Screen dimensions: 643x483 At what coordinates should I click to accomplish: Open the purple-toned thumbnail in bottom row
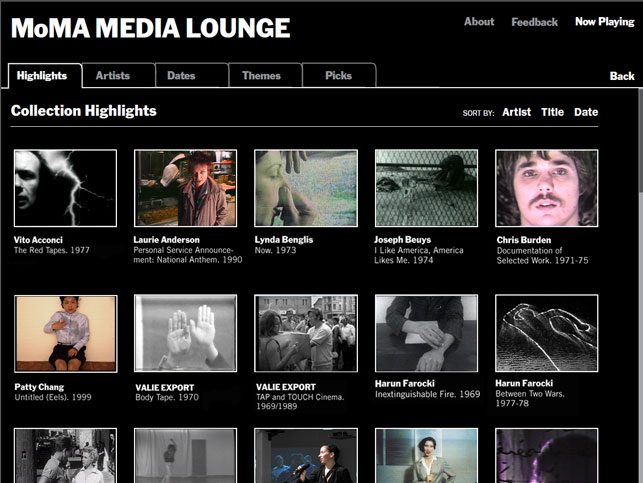pyautogui.click(x=547, y=456)
